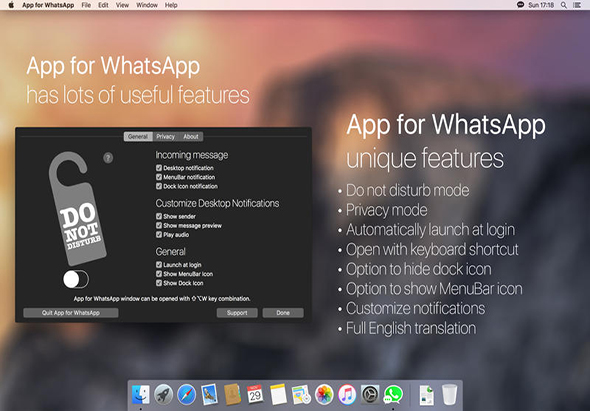This screenshot has height=411, width=590.
Task: Open the Help menu
Action: pyautogui.click(x=171, y=5)
